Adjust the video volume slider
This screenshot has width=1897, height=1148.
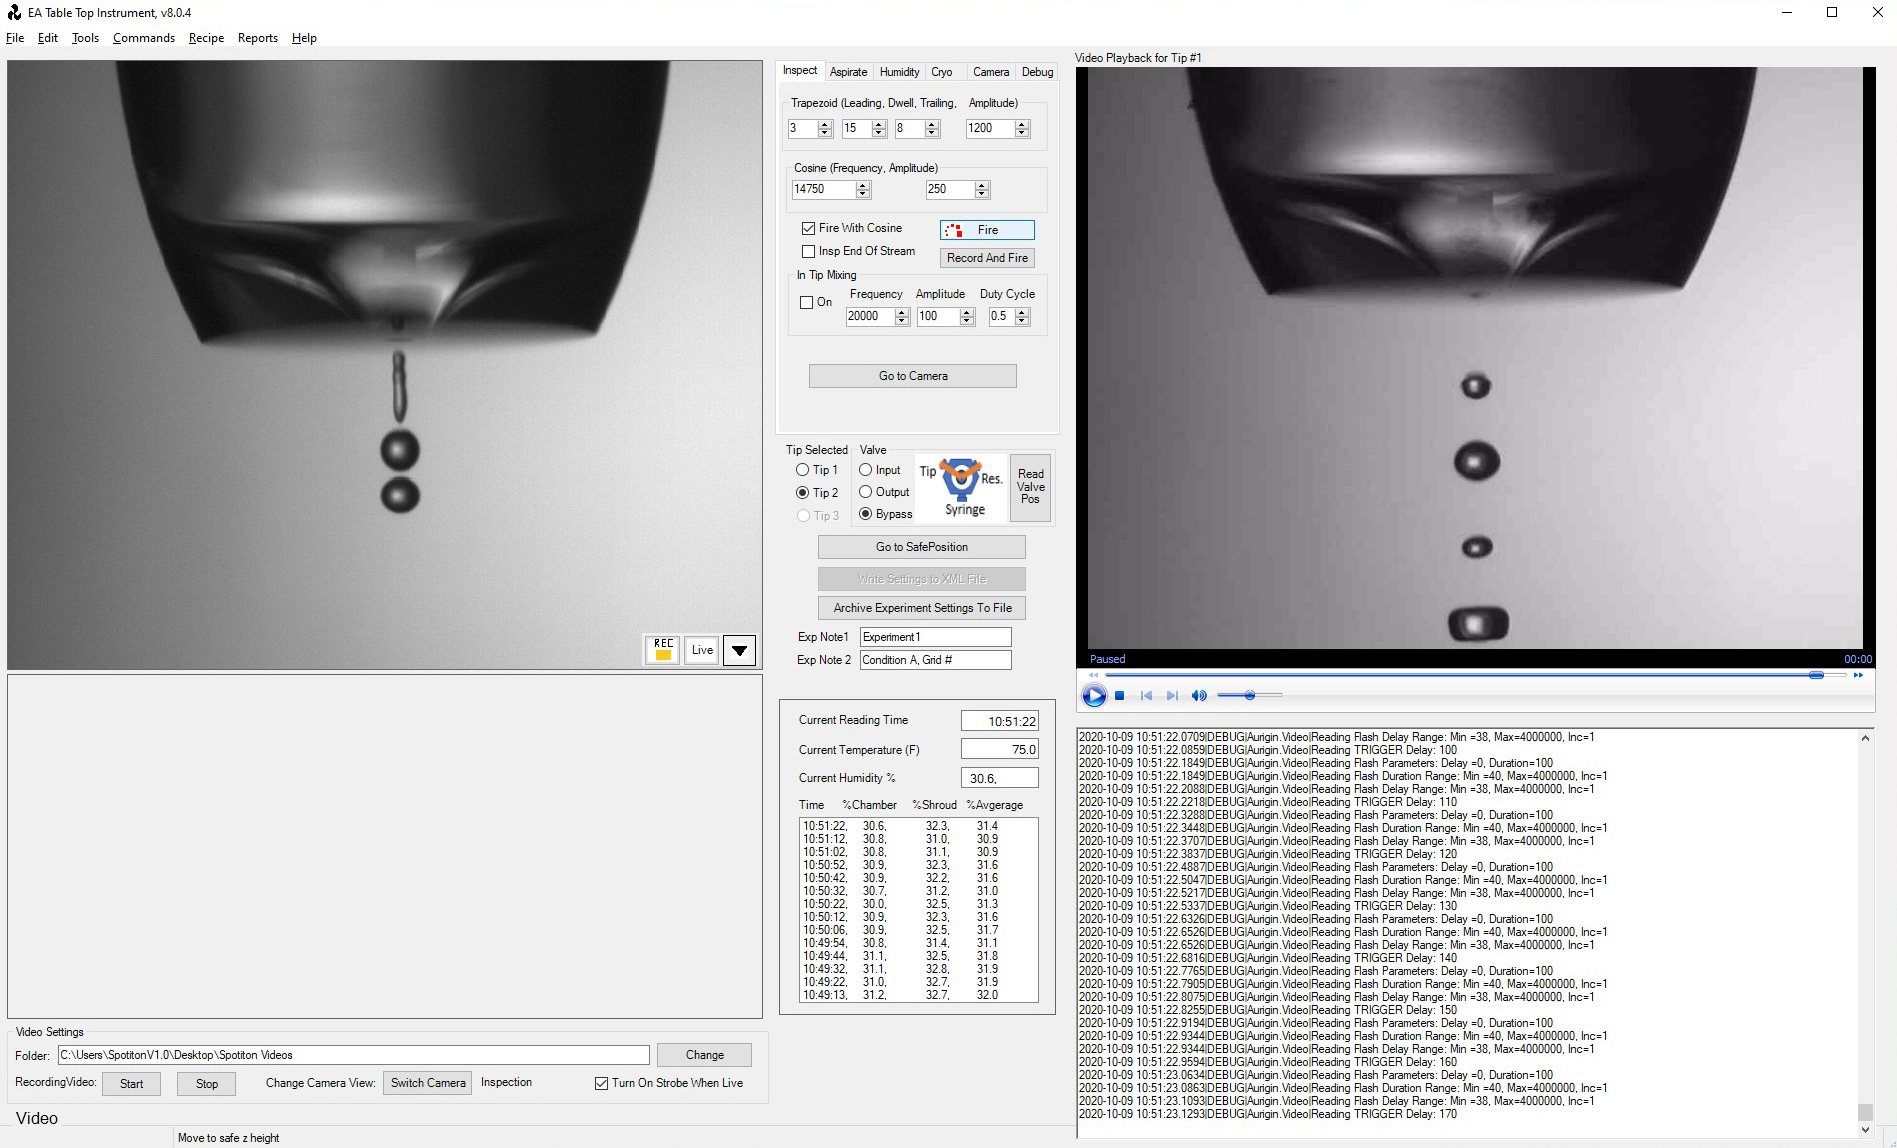[x=1249, y=696]
